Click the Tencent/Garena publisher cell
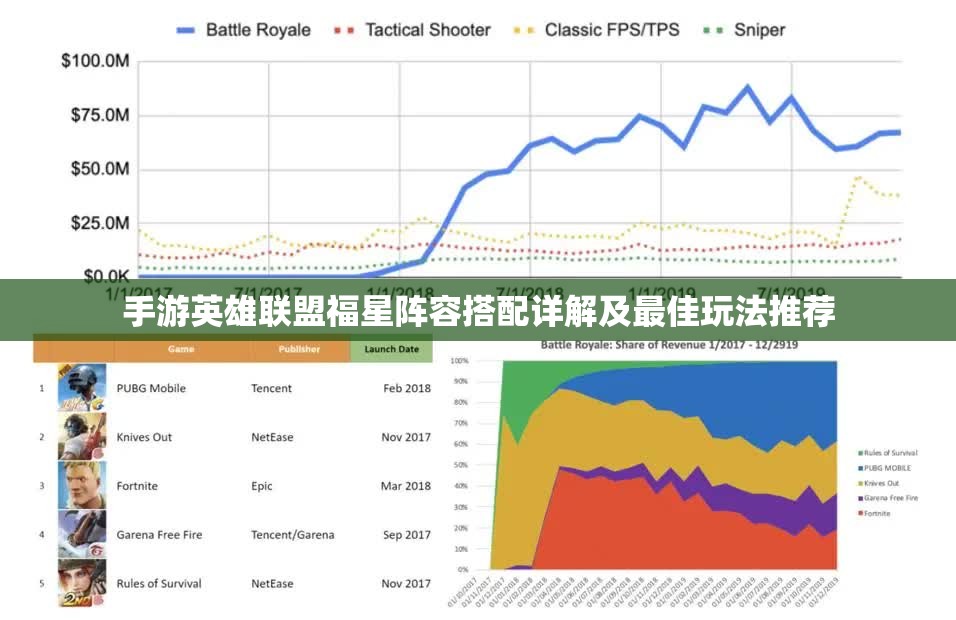956x620 pixels. [293, 535]
